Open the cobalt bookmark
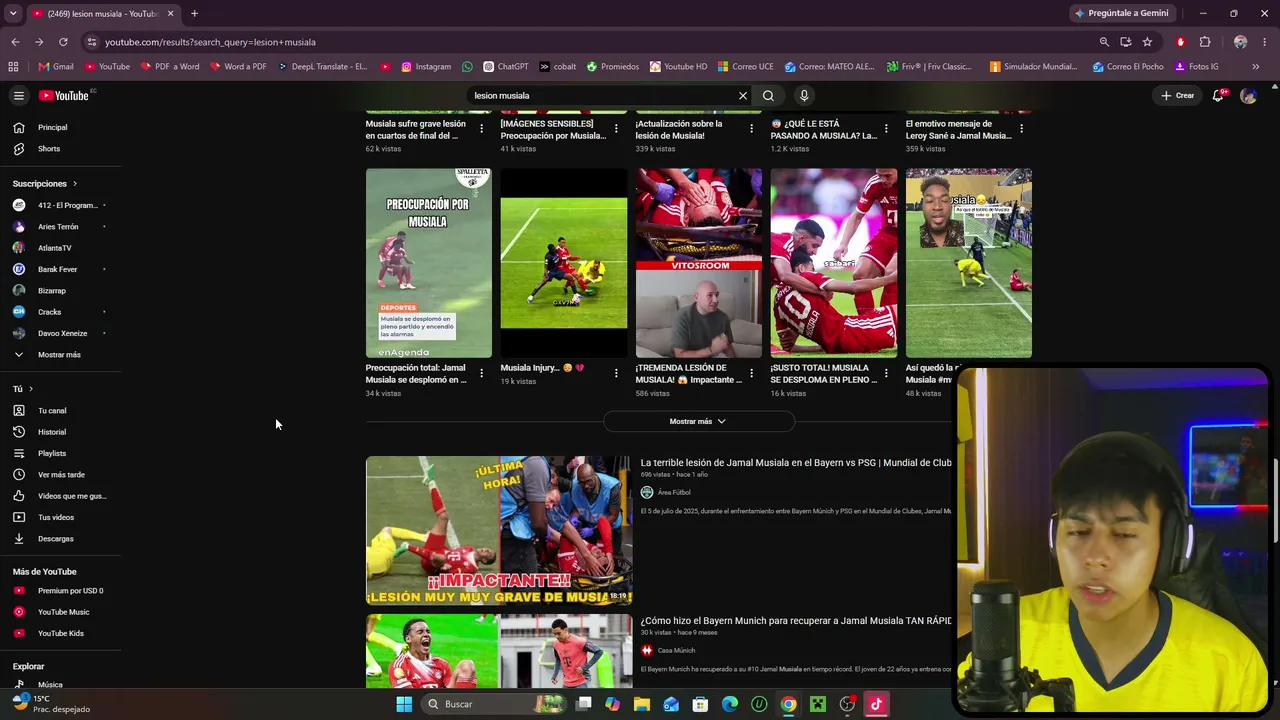The image size is (1280, 720). tap(558, 67)
